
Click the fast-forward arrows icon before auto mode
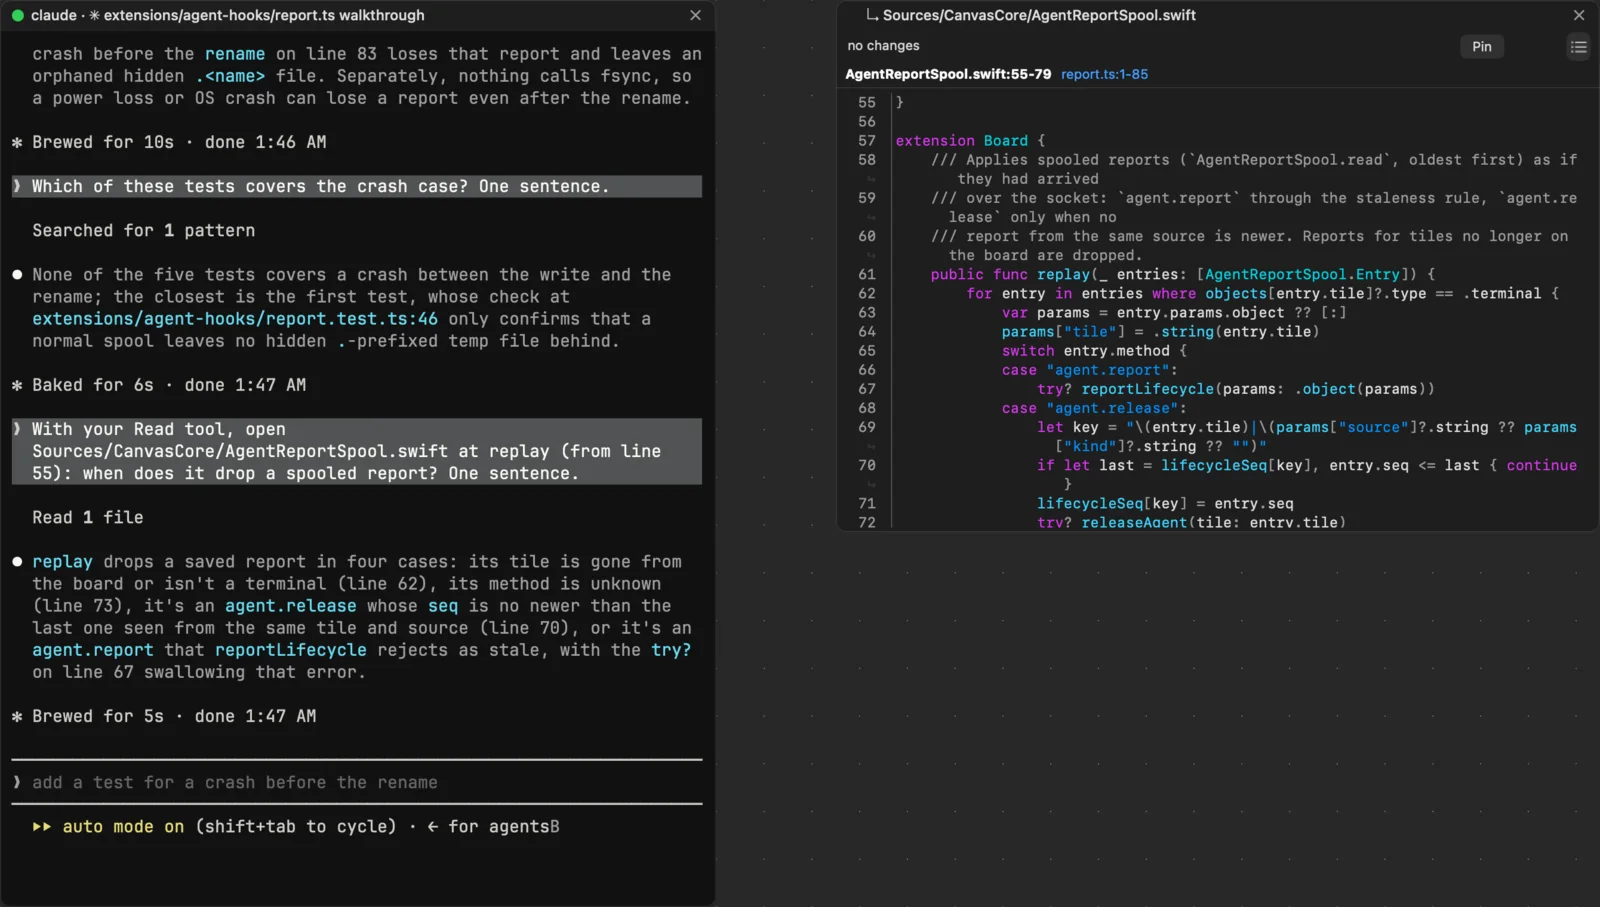point(42,827)
